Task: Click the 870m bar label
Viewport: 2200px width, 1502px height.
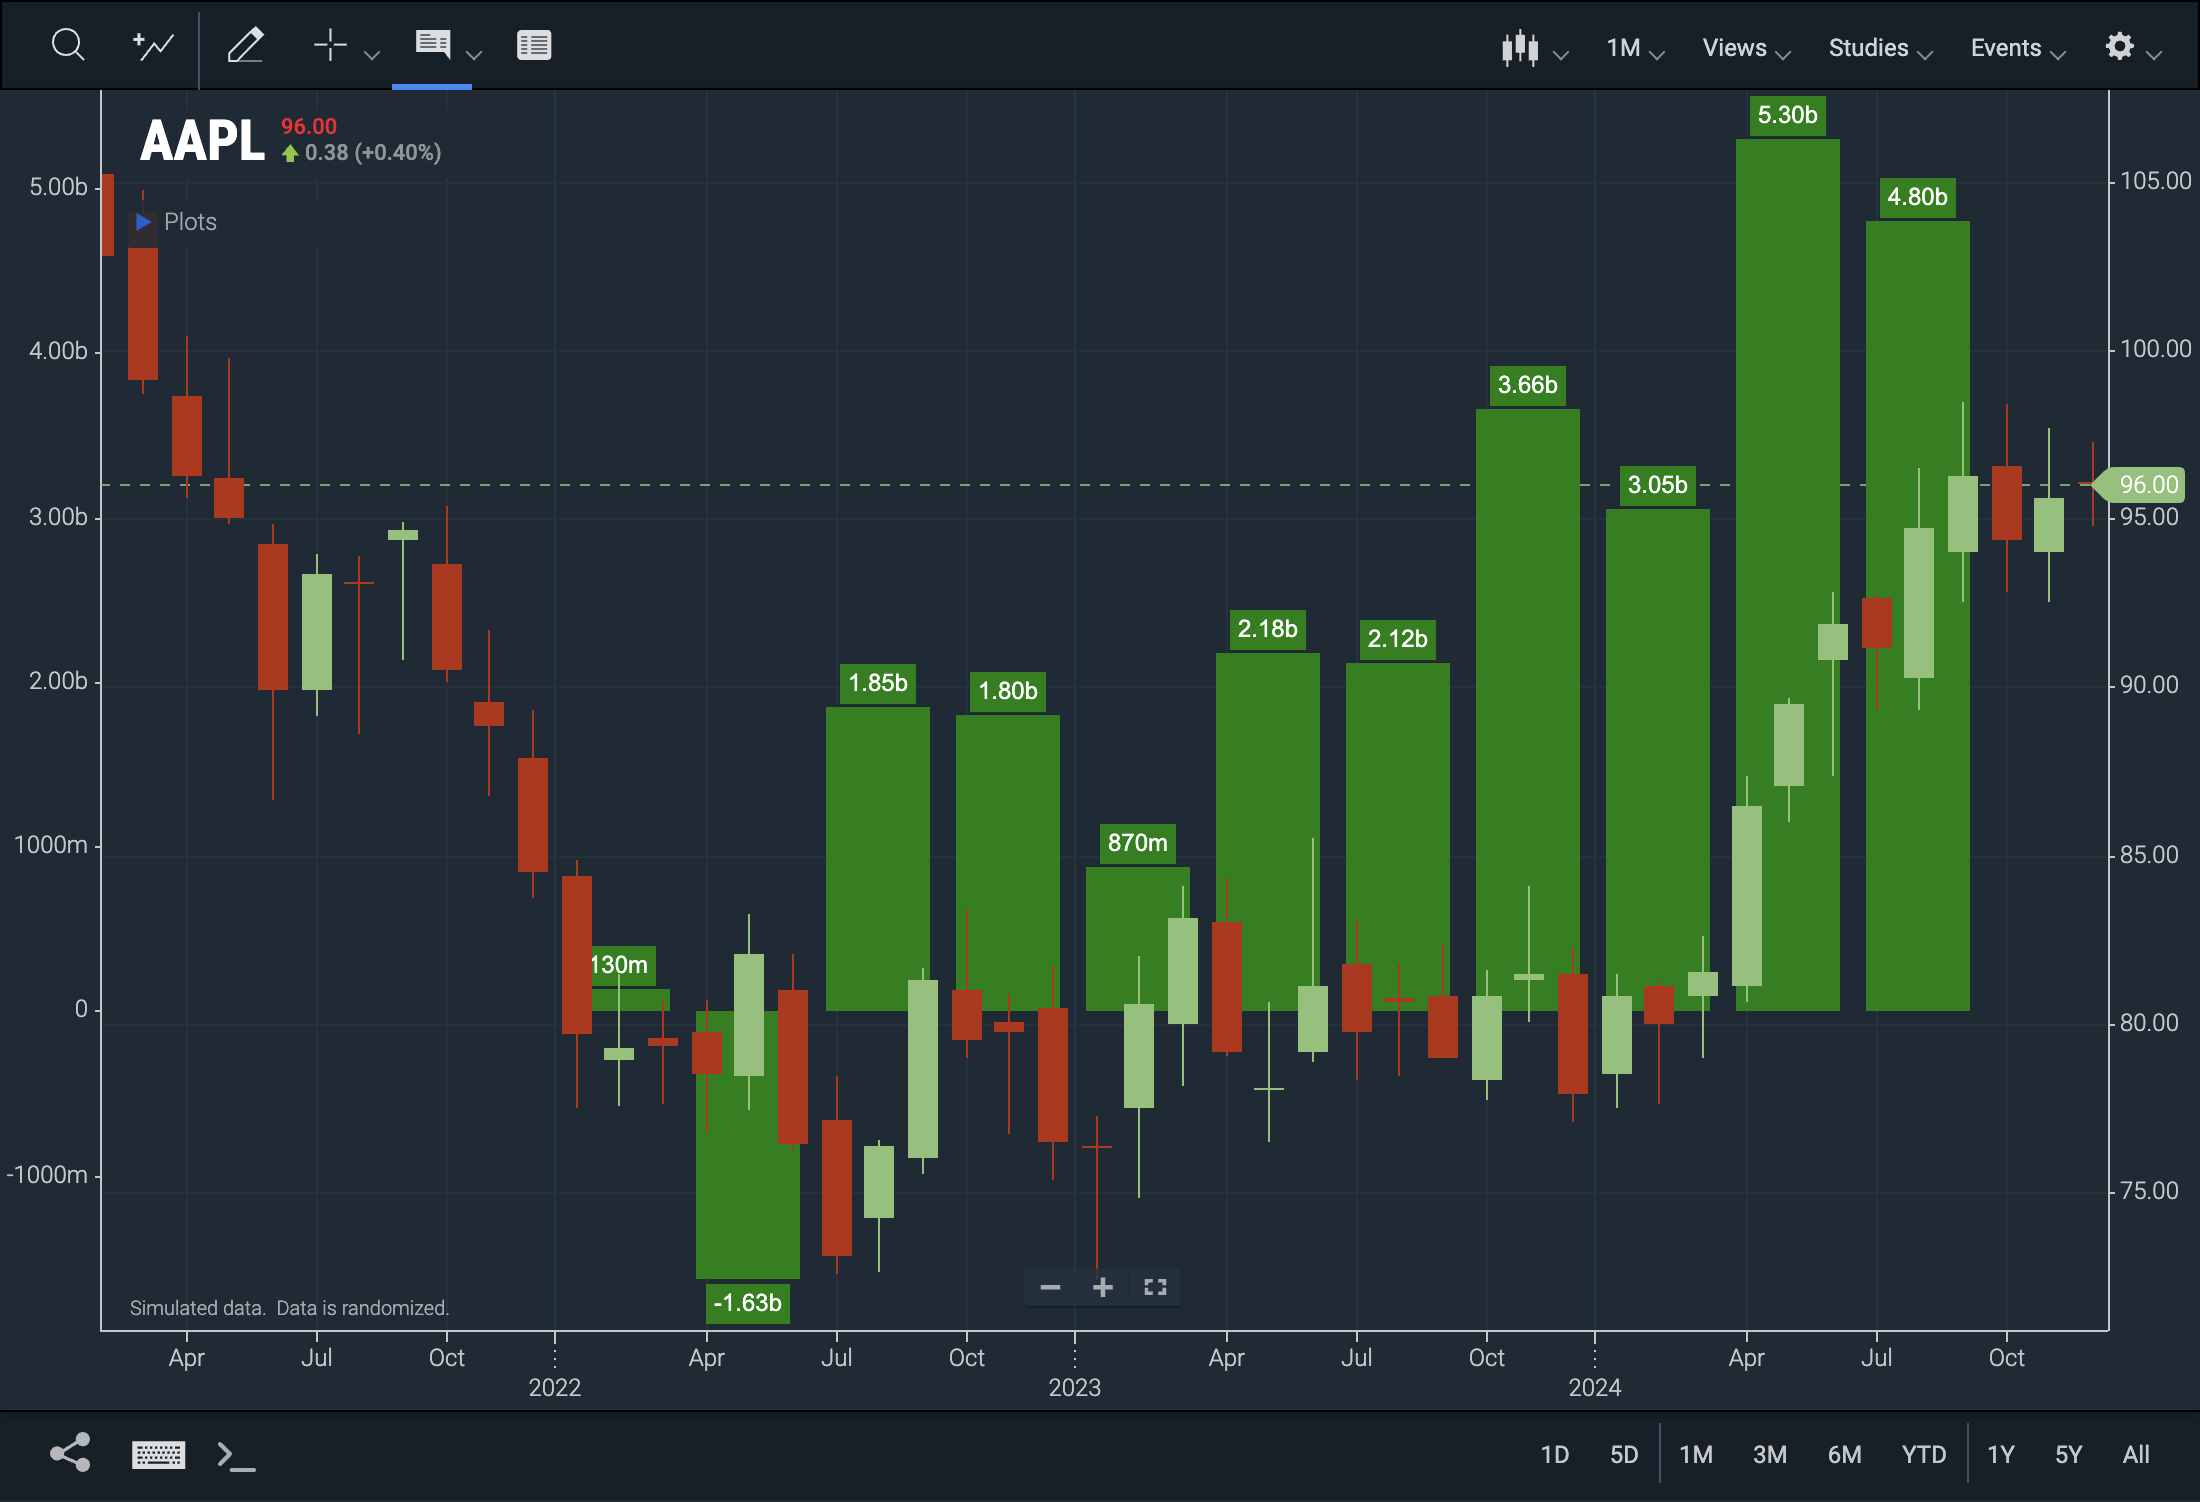Action: [1137, 843]
